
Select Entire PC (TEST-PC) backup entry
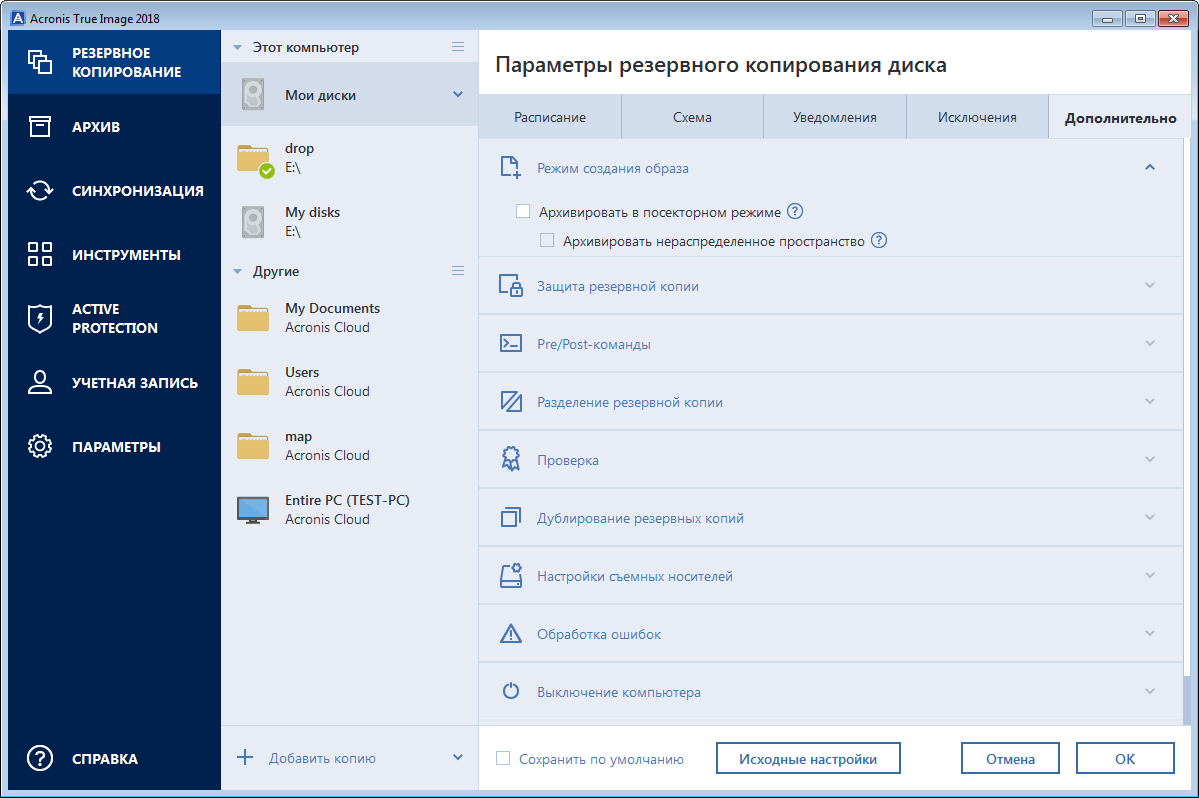349,510
